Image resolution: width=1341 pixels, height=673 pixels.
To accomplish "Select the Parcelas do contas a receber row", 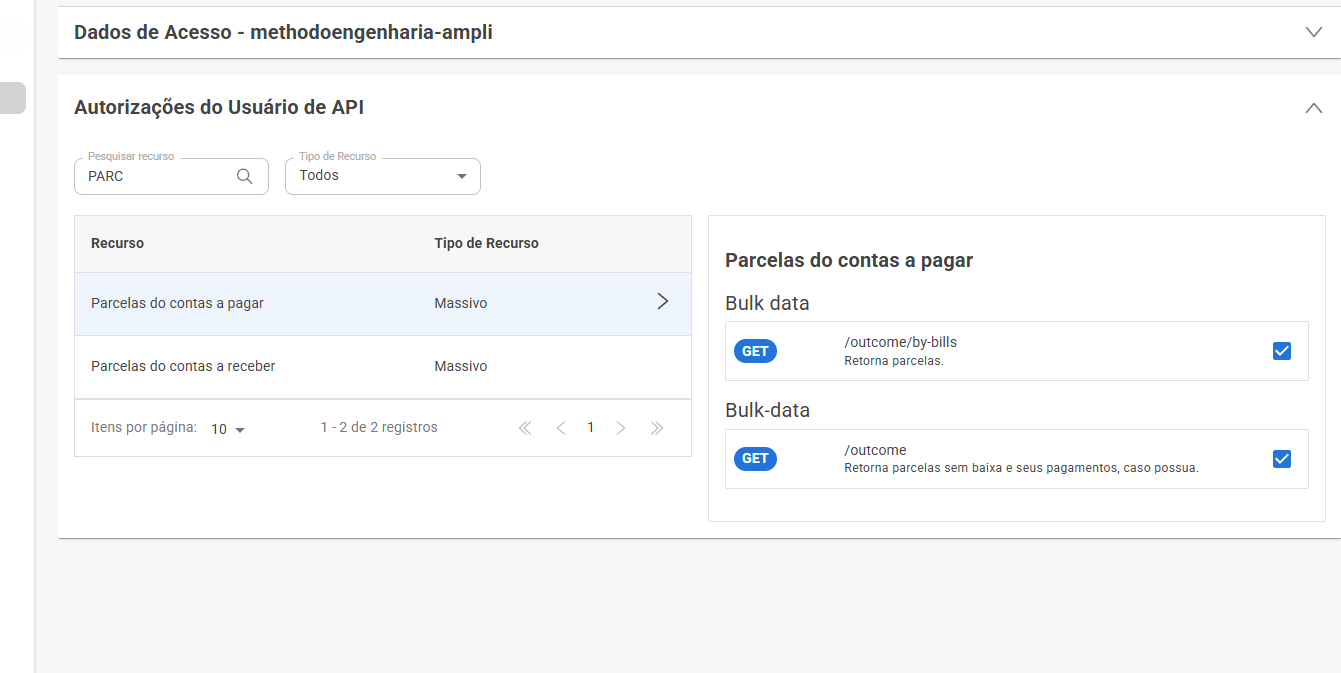I will coord(383,366).
